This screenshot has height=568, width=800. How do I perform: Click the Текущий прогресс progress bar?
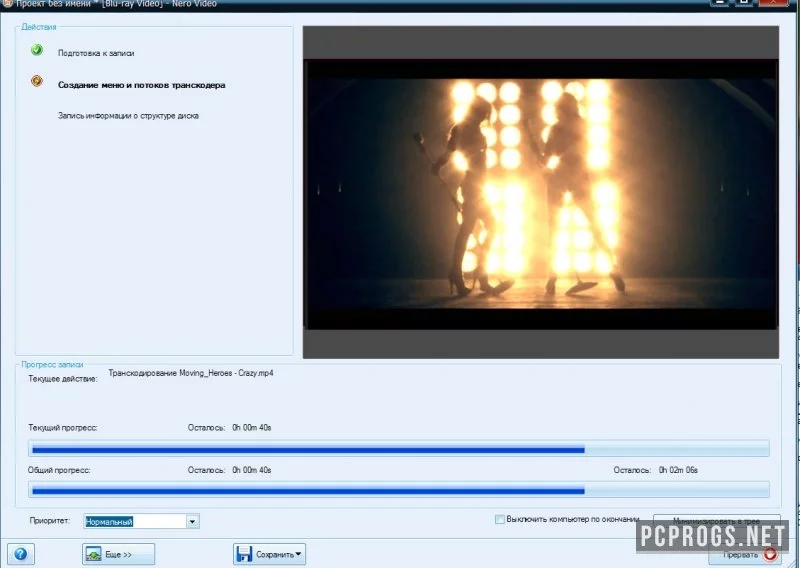[399, 449]
